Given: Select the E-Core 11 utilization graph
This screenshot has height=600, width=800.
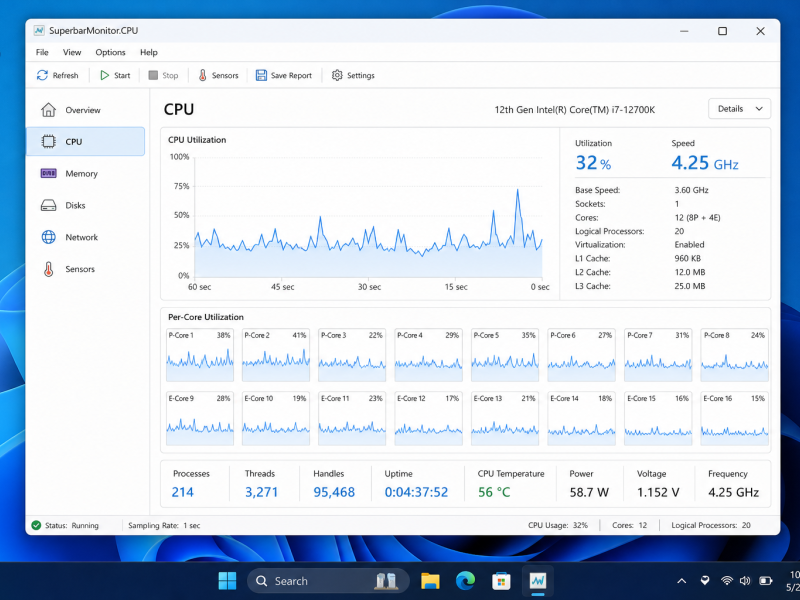Looking at the screenshot, I should click(x=352, y=418).
